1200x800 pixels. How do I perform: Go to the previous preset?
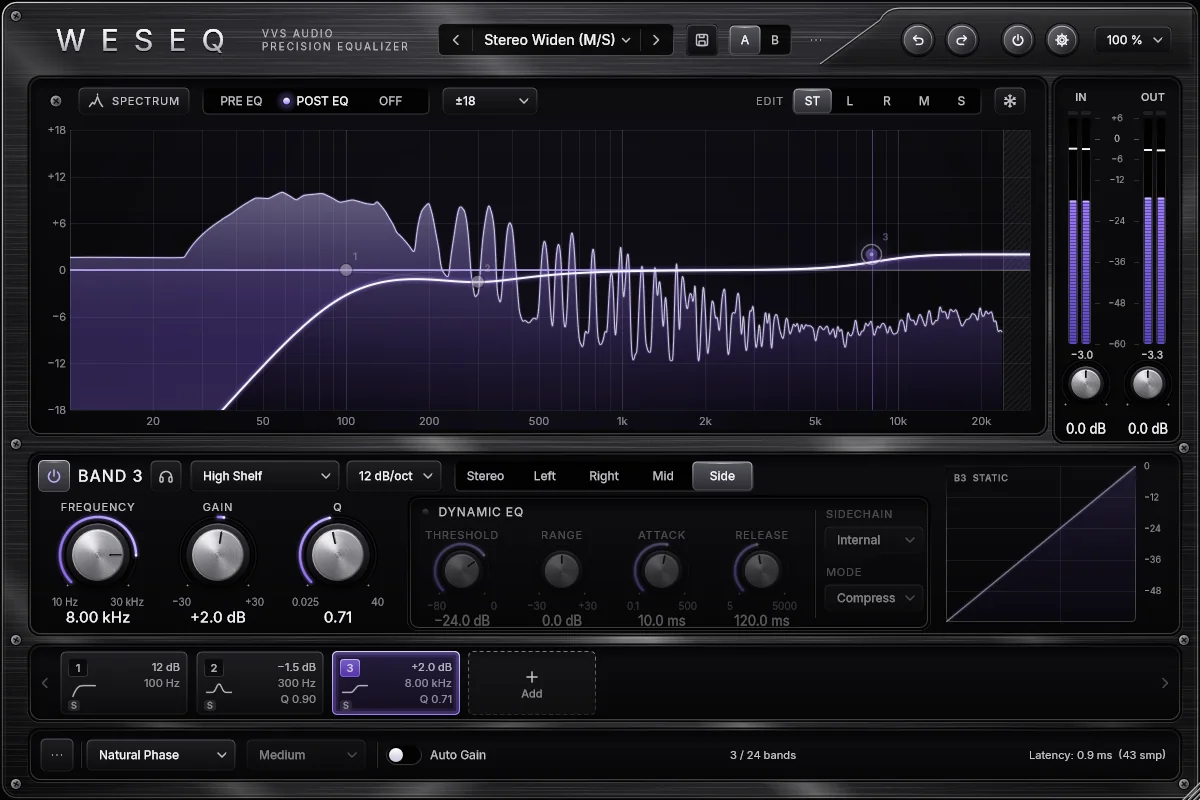click(456, 40)
